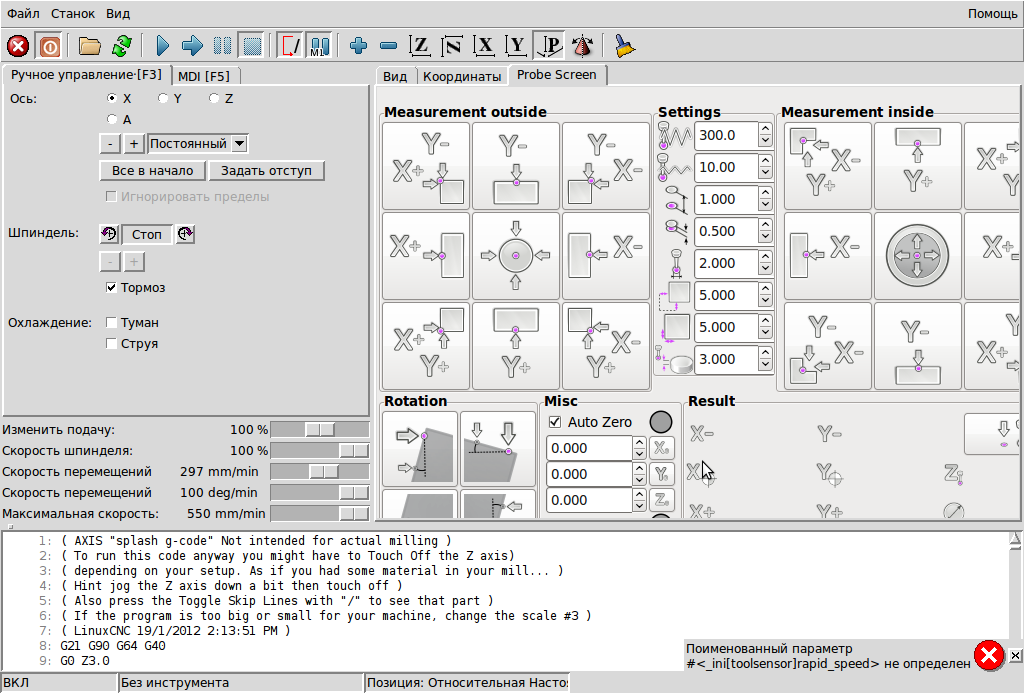Adjust the 3.000 setting spinner
Image resolution: width=1024 pixels, height=693 pixels.
765,359
